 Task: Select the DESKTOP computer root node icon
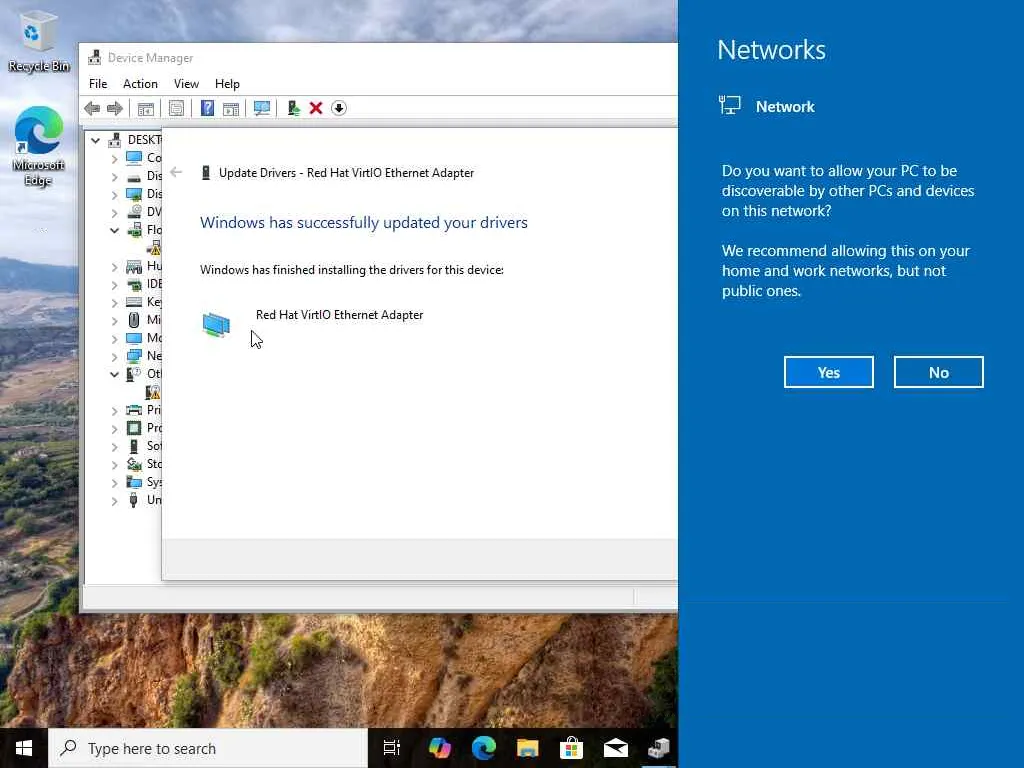coord(115,140)
